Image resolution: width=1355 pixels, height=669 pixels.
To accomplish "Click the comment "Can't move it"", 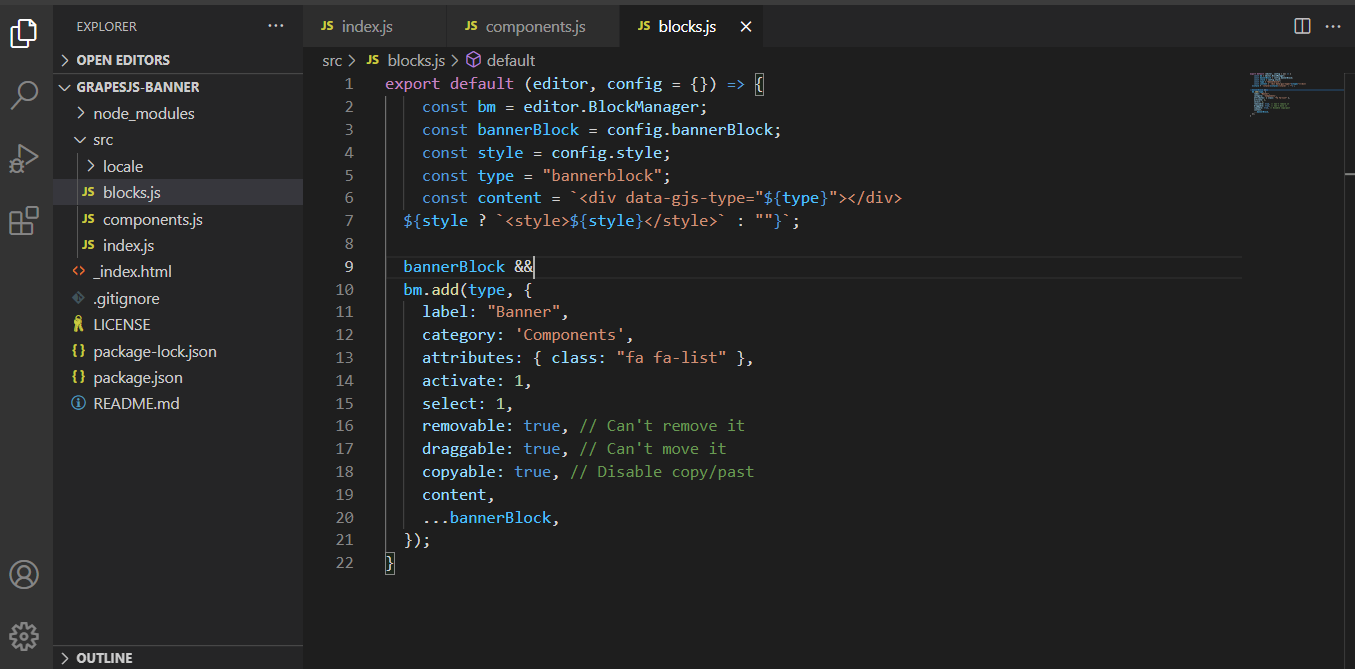I will click(x=653, y=449).
